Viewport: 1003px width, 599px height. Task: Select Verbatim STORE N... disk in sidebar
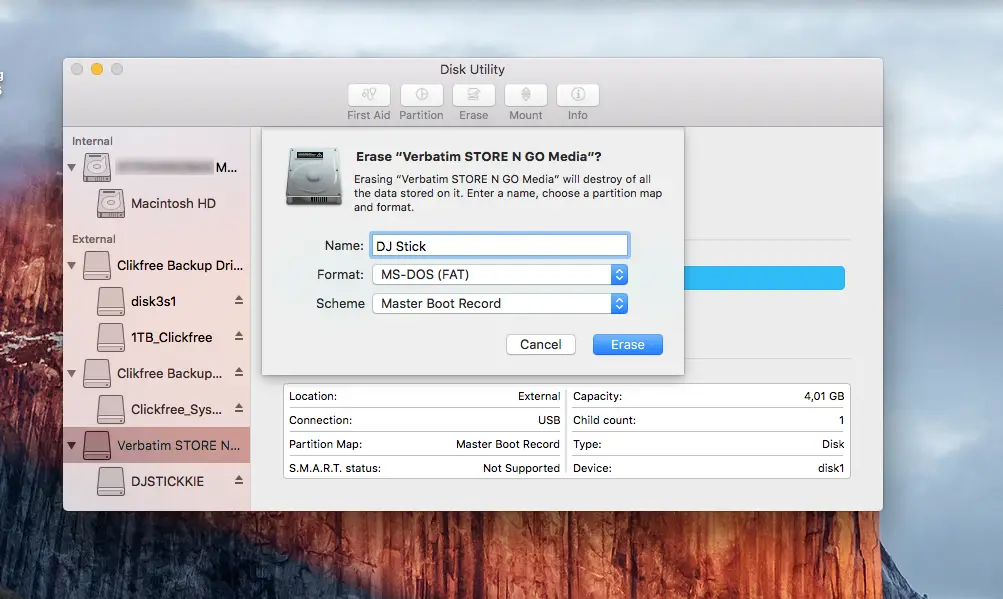156,445
